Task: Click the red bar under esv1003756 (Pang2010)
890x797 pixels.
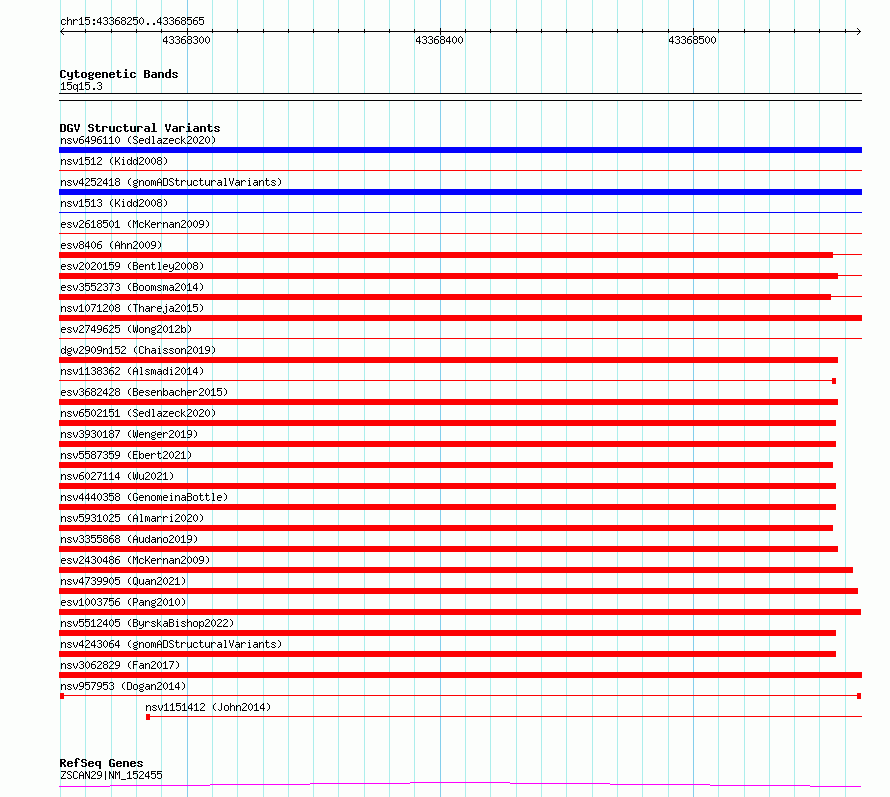Action: (460, 612)
